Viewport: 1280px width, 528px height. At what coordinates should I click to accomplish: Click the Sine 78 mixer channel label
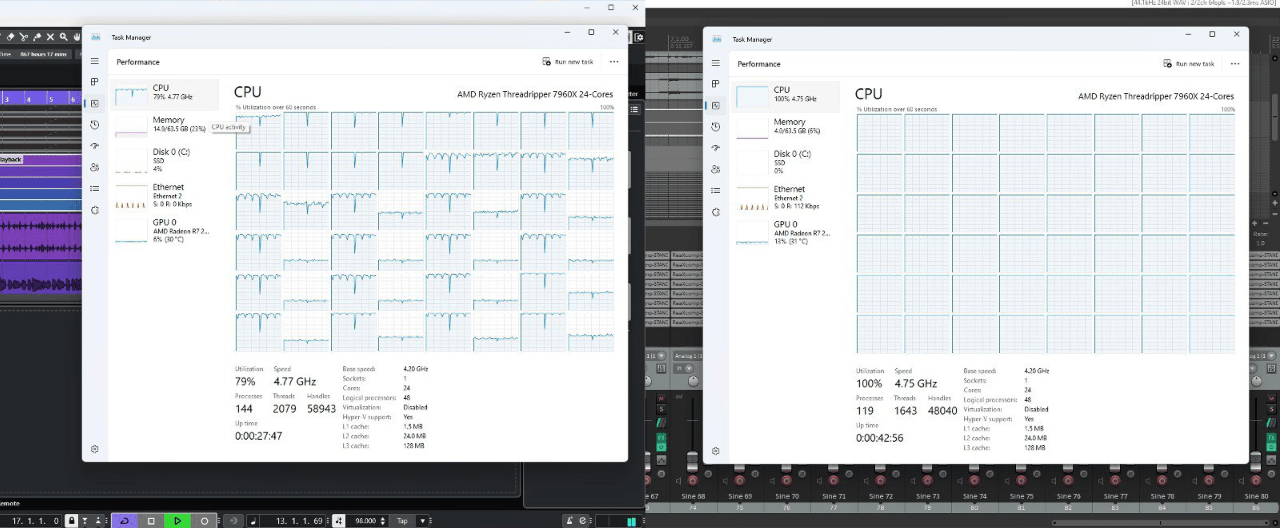pos(1162,496)
